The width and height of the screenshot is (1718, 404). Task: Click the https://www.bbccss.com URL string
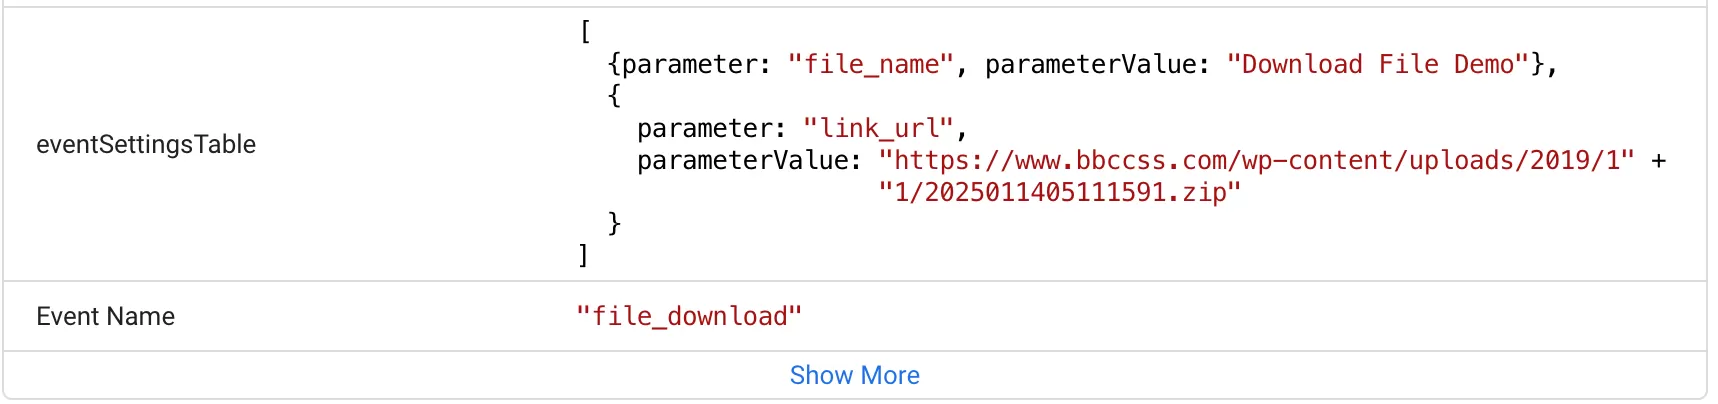coord(1257,161)
